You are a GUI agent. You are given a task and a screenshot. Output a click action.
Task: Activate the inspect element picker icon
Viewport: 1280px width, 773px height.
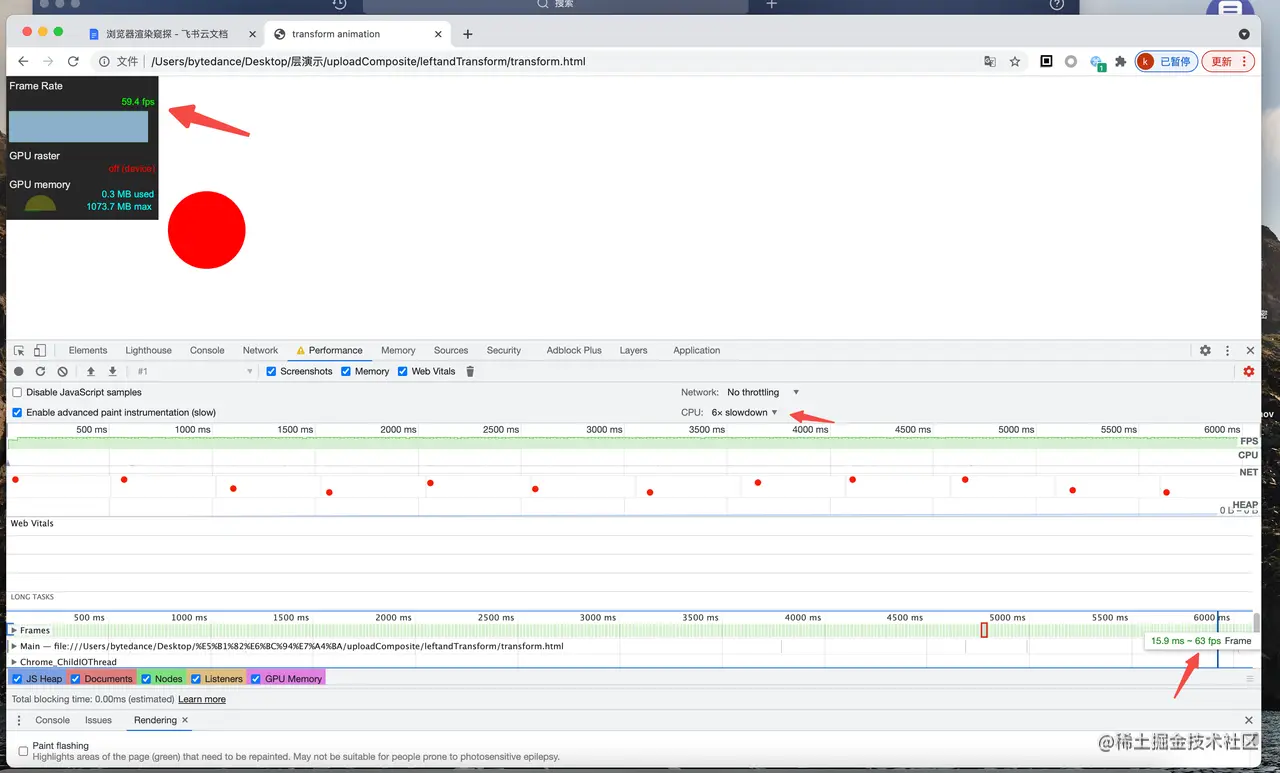tap(19, 351)
